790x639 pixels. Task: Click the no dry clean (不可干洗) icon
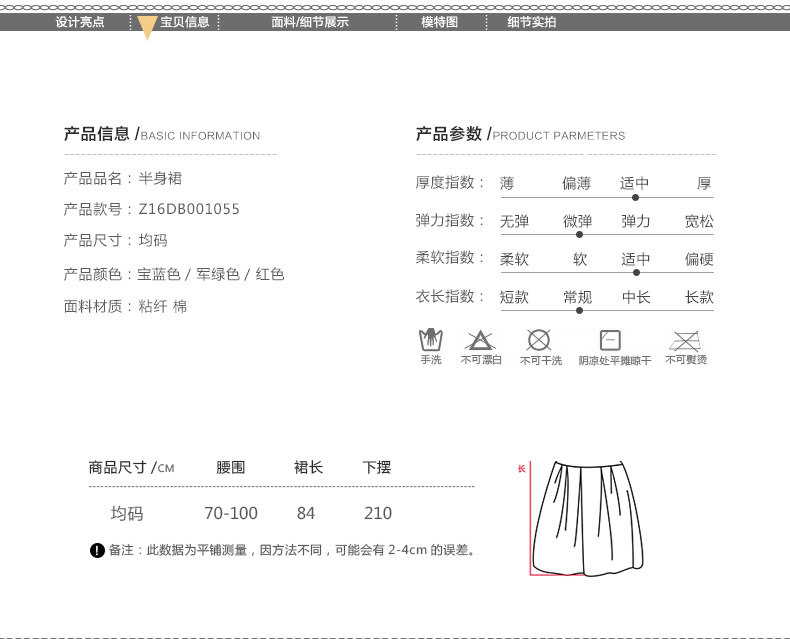(539, 339)
